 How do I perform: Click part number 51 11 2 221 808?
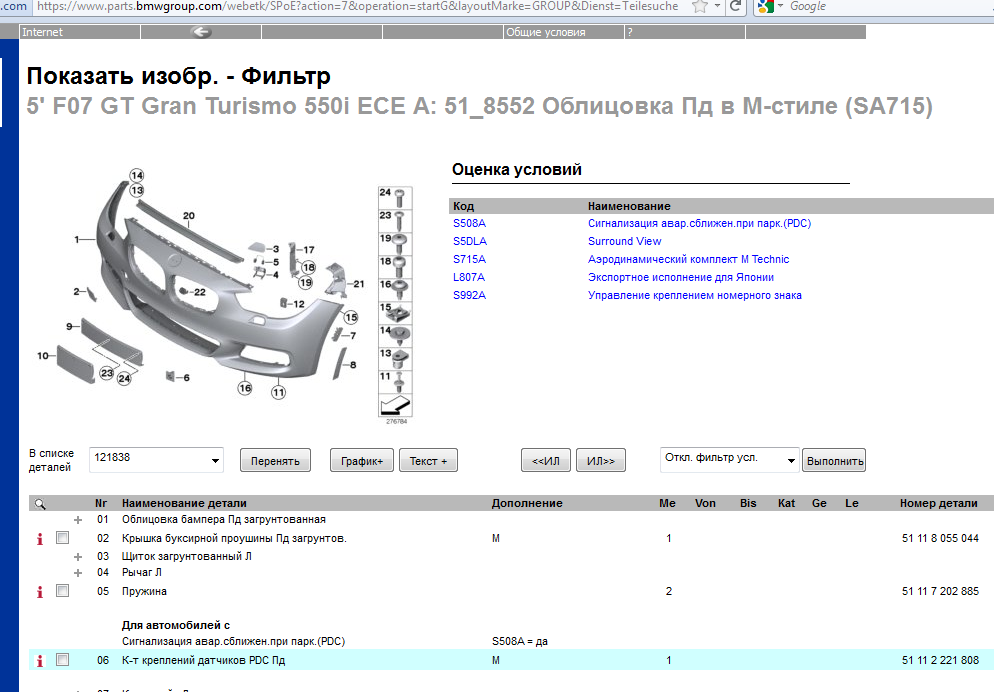click(940, 660)
